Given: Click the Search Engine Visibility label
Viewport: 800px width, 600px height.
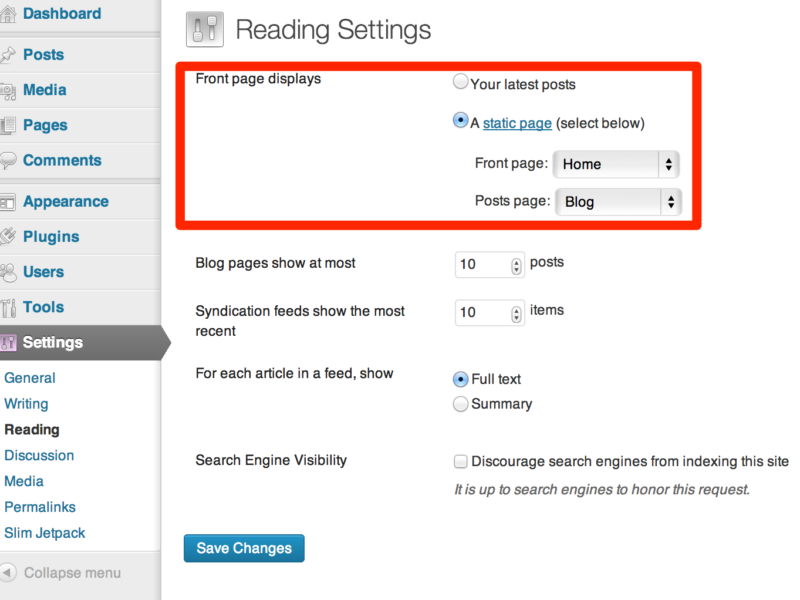Looking at the screenshot, I should pos(271,460).
